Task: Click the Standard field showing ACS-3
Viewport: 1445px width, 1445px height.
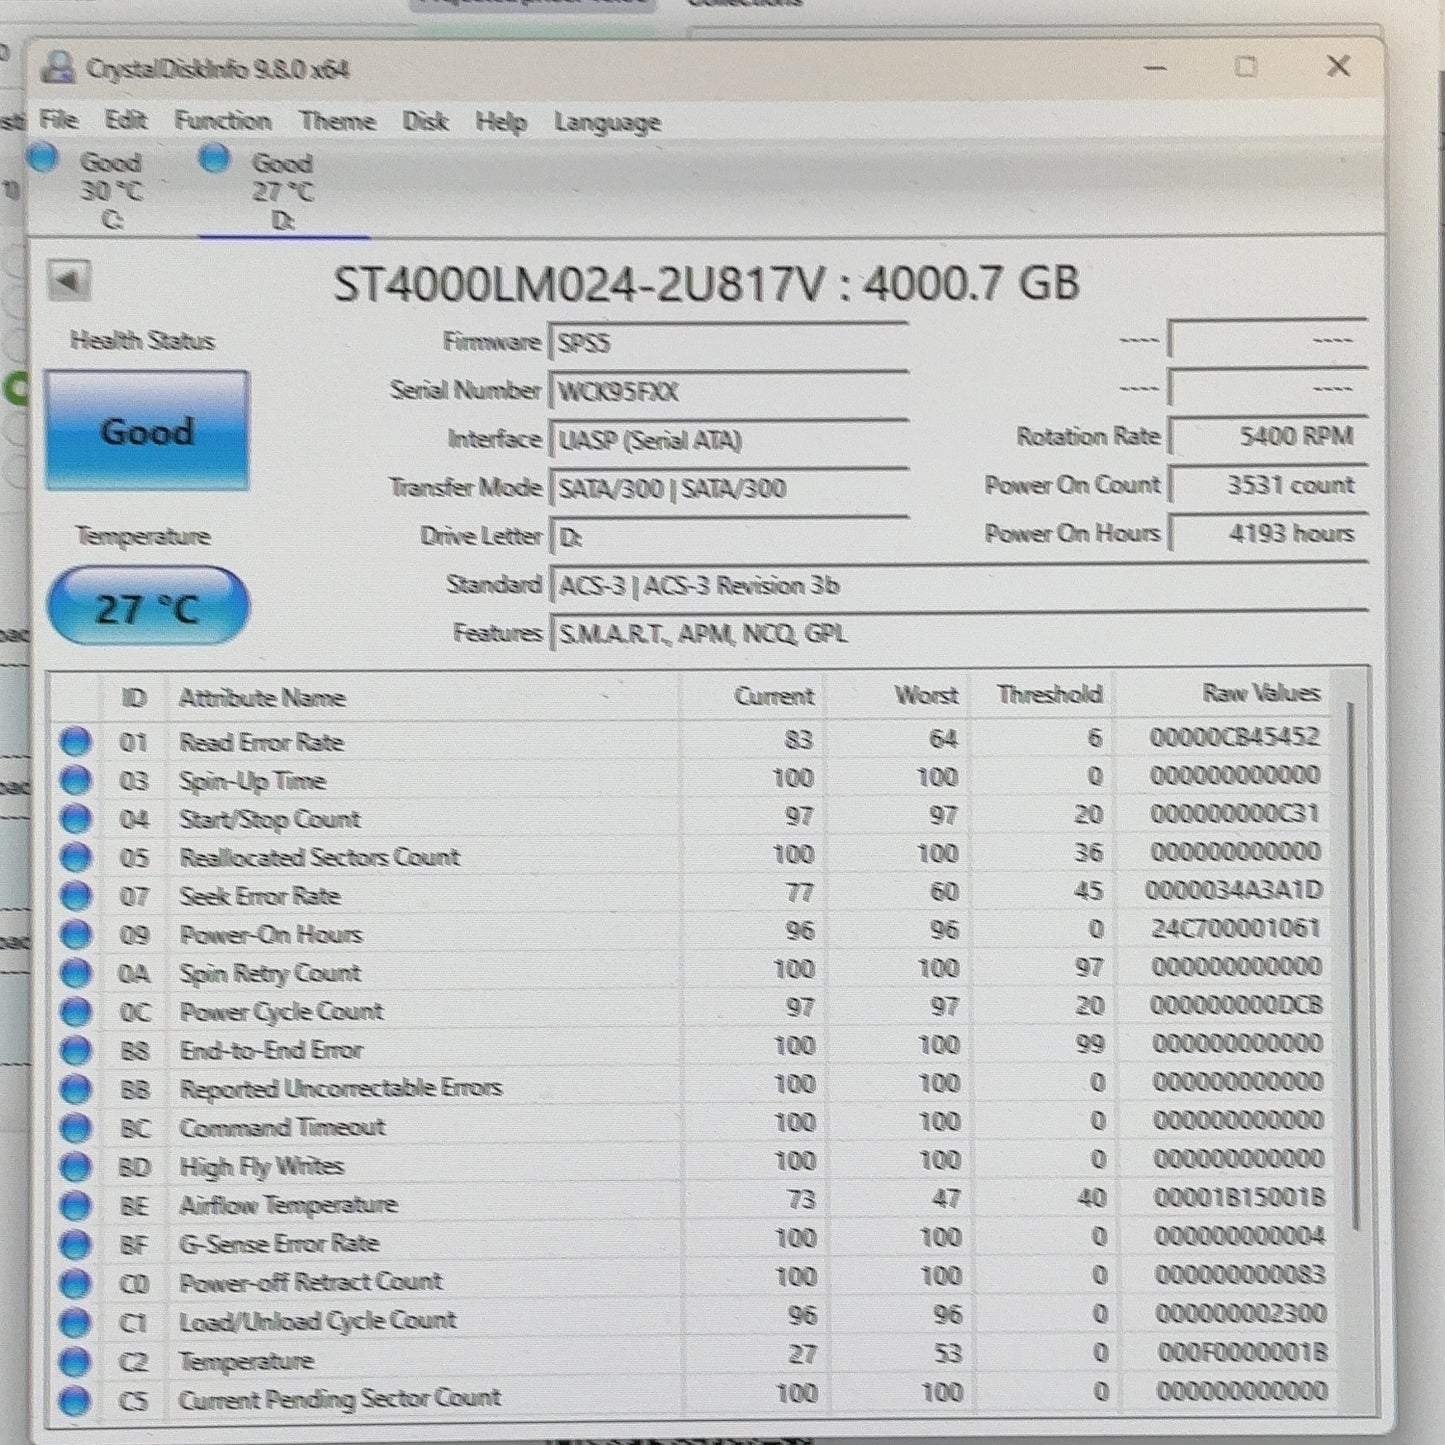Action: click(x=958, y=585)
